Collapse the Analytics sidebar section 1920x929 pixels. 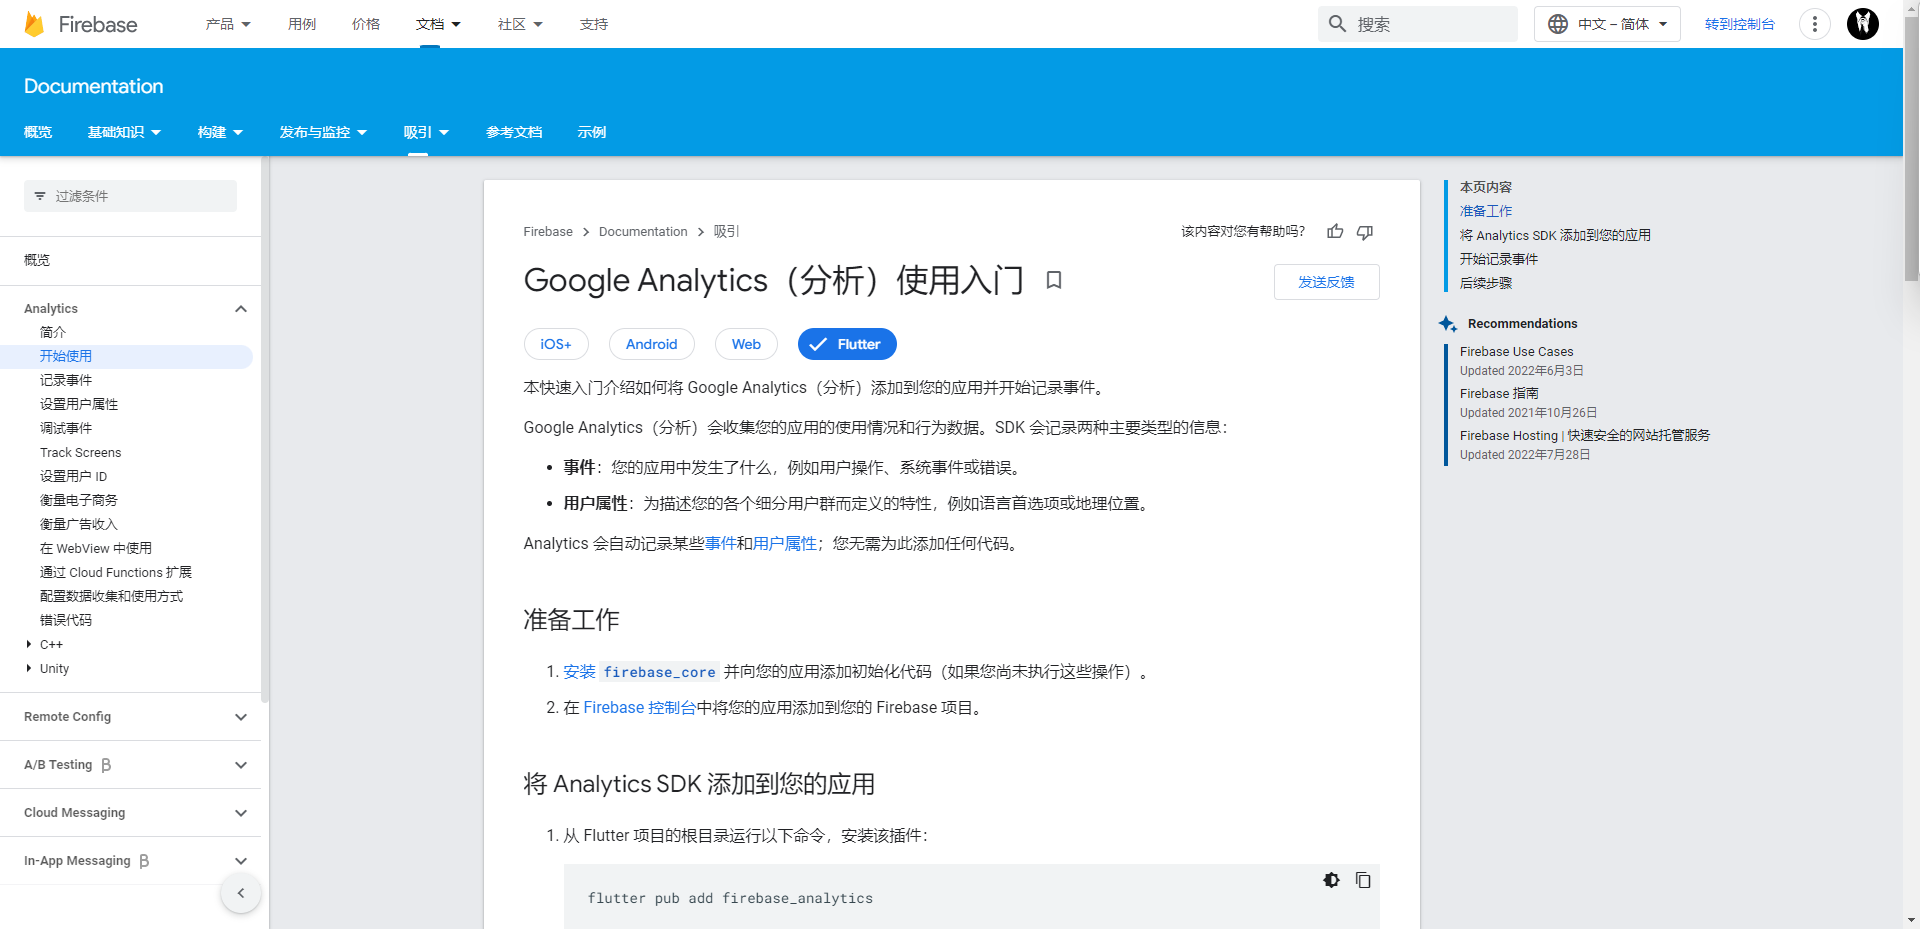(240, 309)
